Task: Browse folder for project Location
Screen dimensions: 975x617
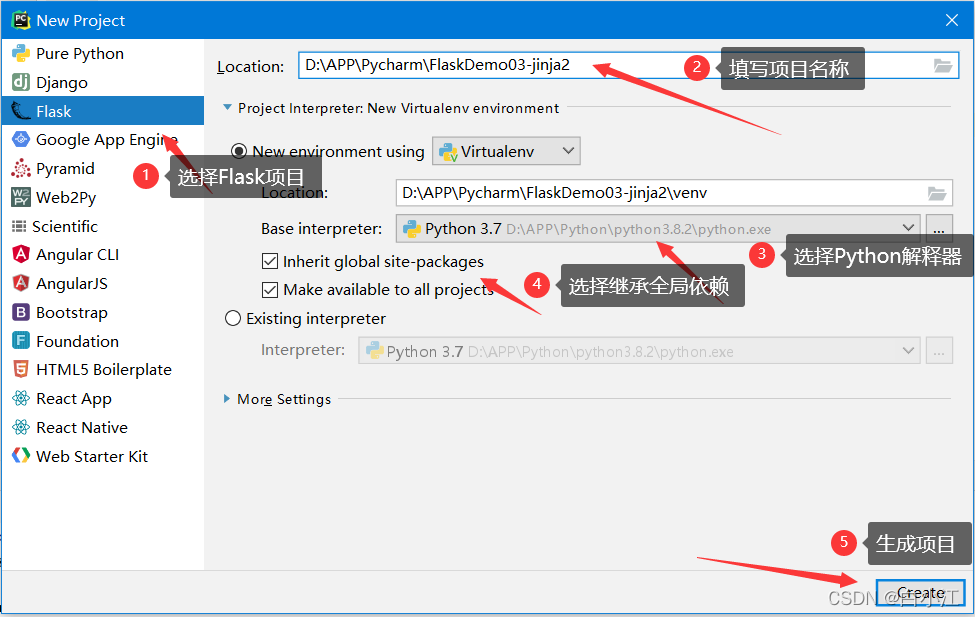Action: 943,66
